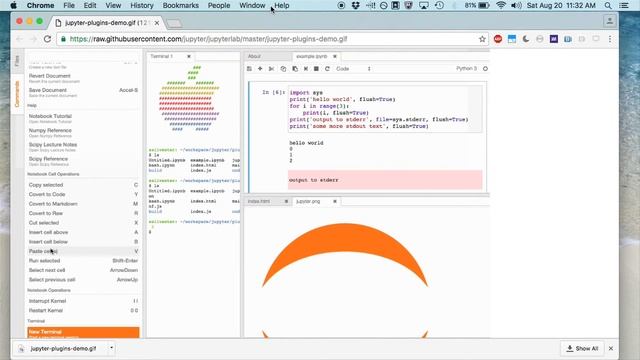Click the copy-cell icon in notebook toolbar
The image size is (640, 360).
[283, 69]
